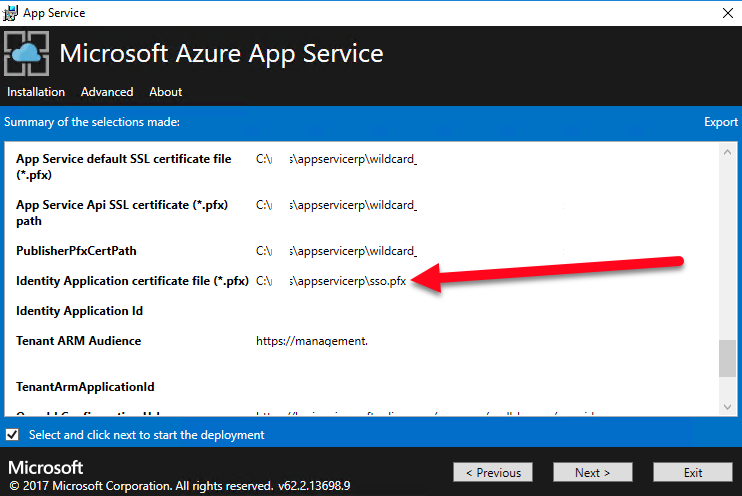Go back with the Previous button
742x496 pixels.
point(493,472)
